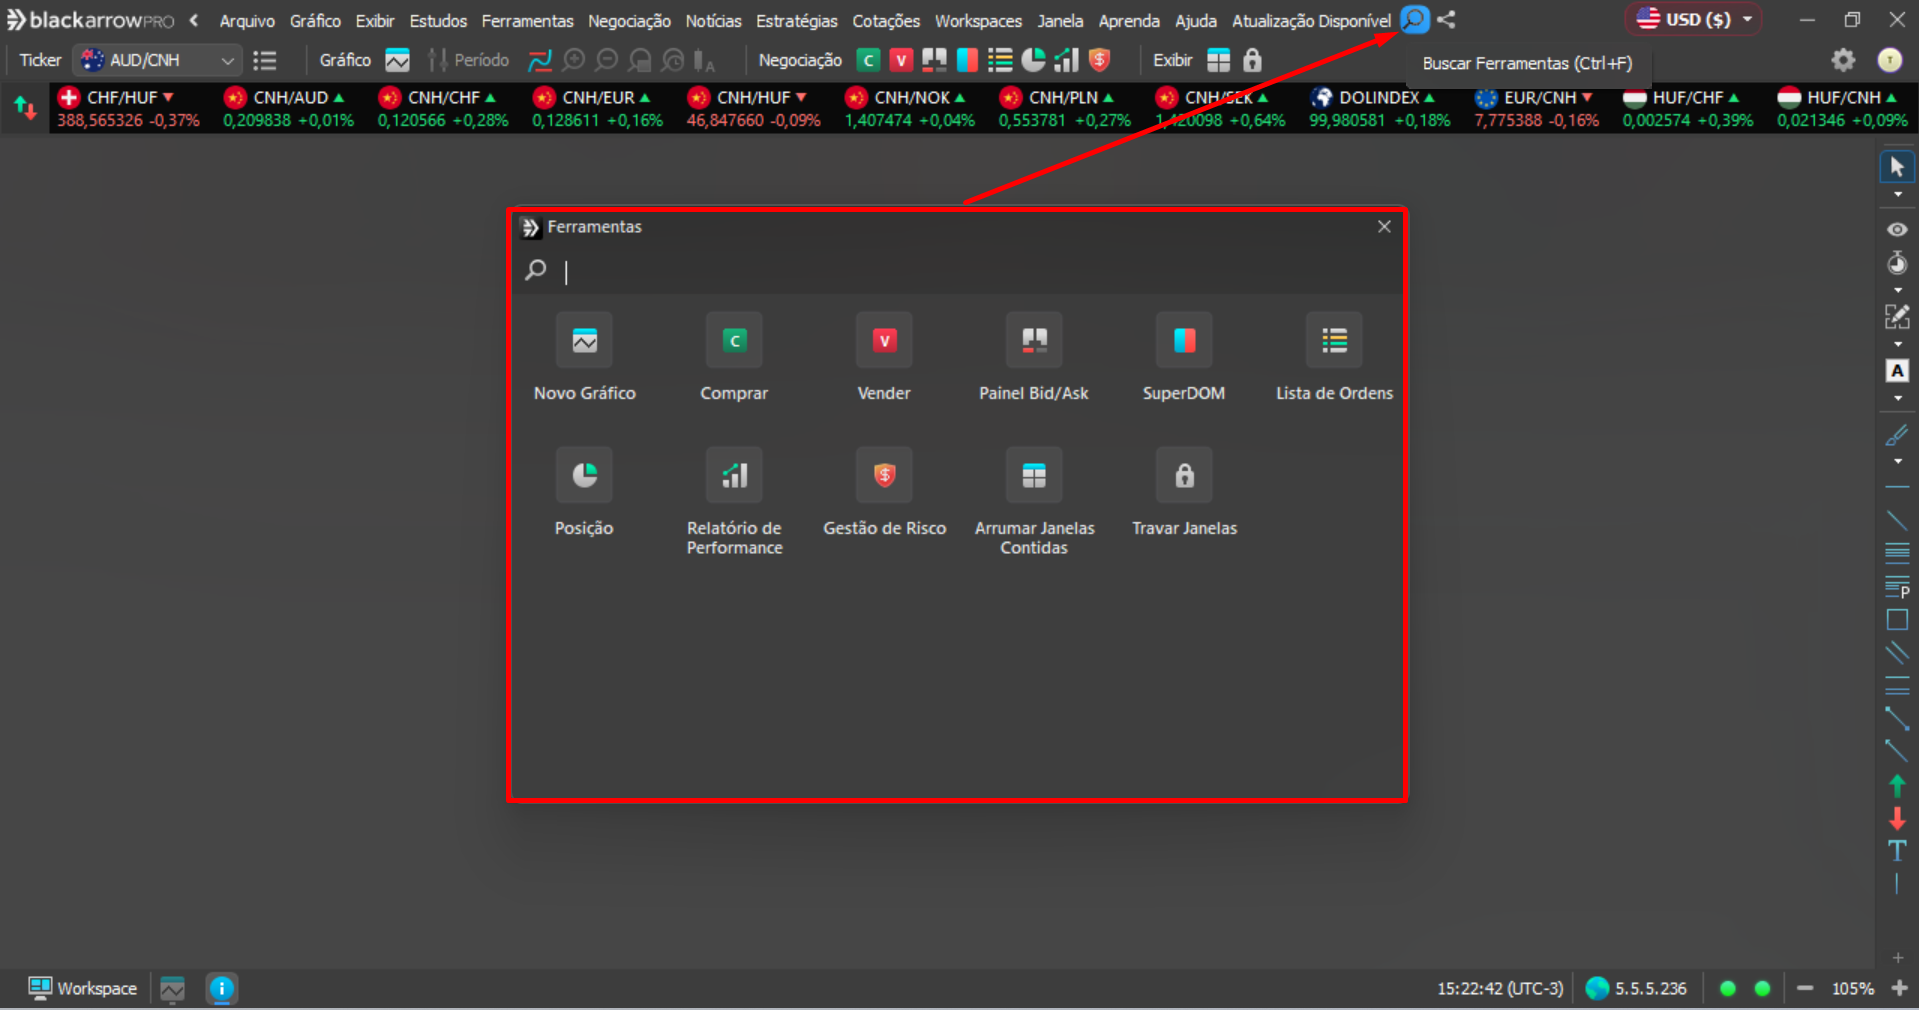Expand dropdown arrow below A text tool

(x=1897, y=399)
